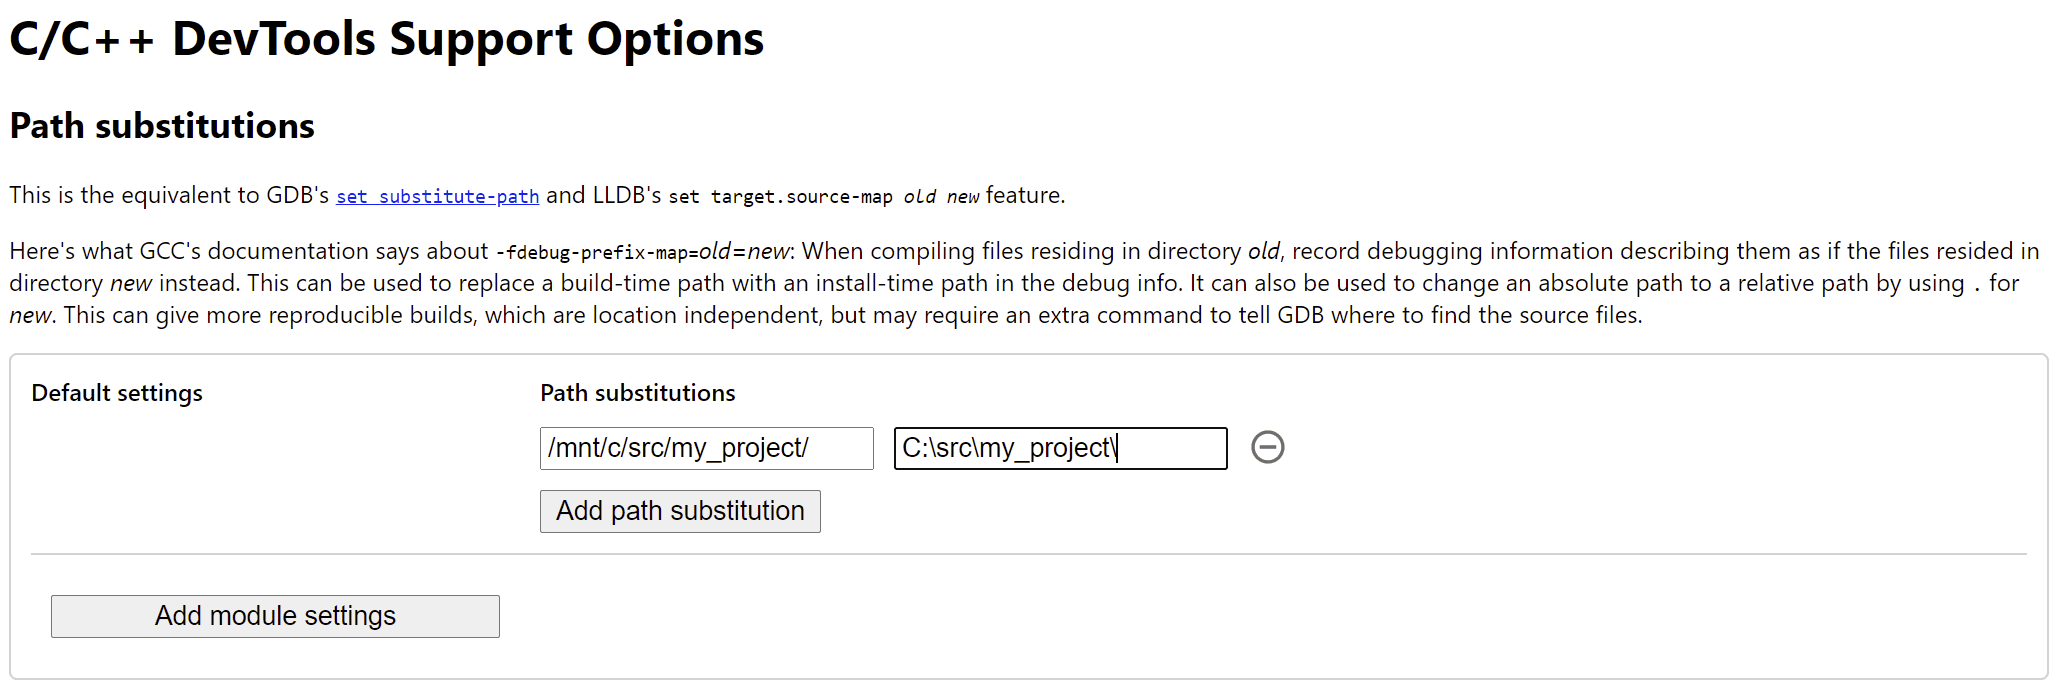
Task: Click inside the /mnt/c/src/my_project/ input field
Action: pos(706,448)
